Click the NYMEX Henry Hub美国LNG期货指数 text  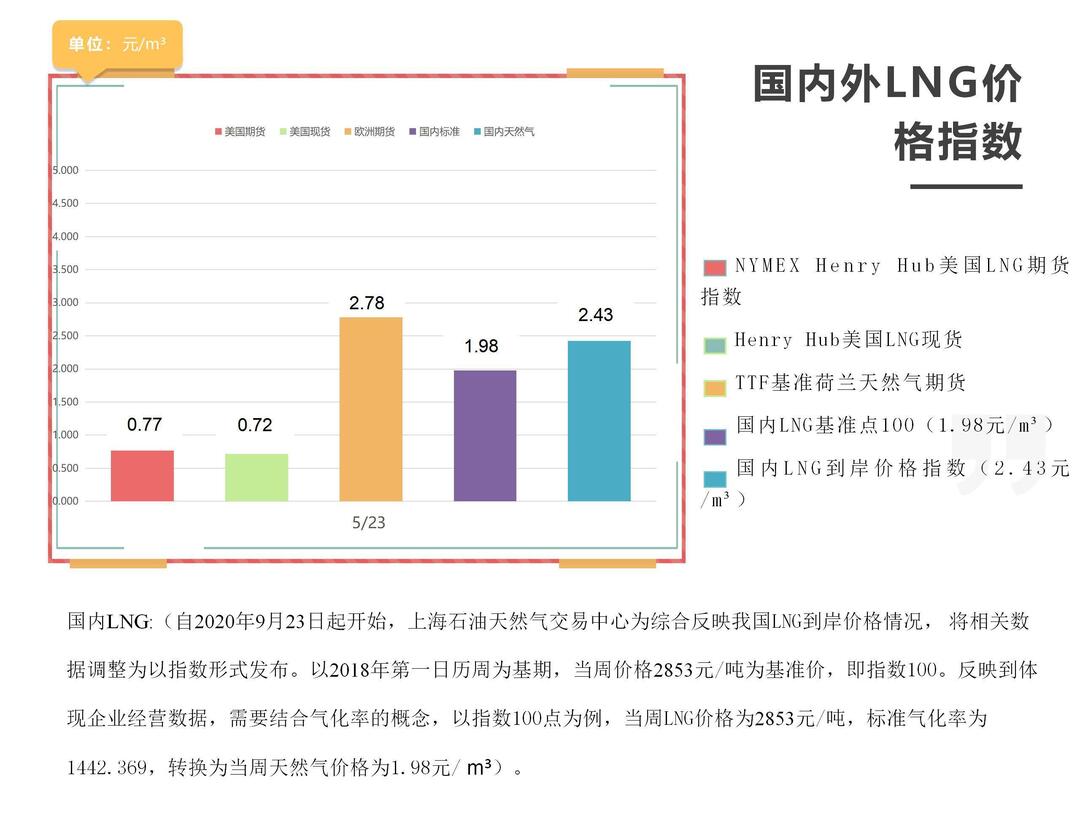(x=886, y=280)
